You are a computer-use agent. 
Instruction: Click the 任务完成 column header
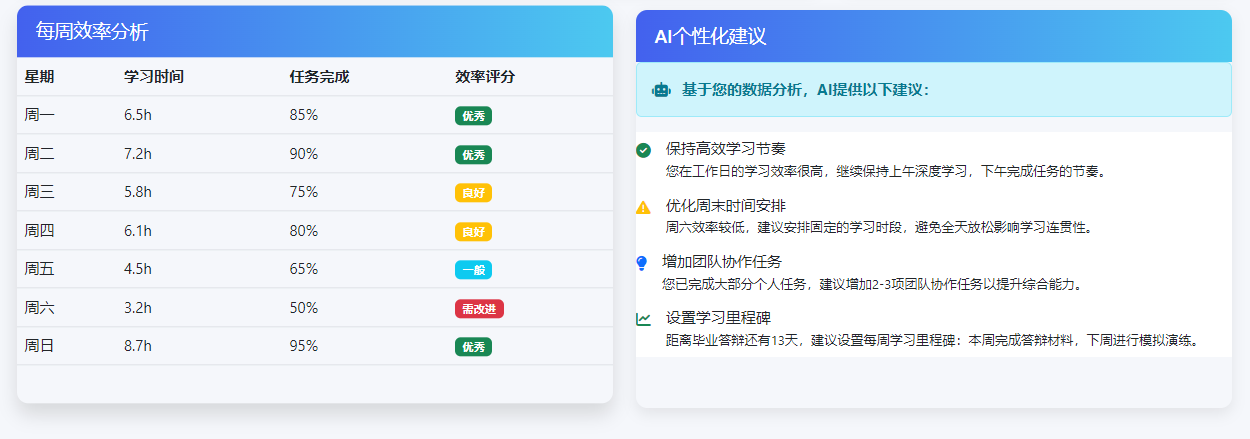point(319,77)
